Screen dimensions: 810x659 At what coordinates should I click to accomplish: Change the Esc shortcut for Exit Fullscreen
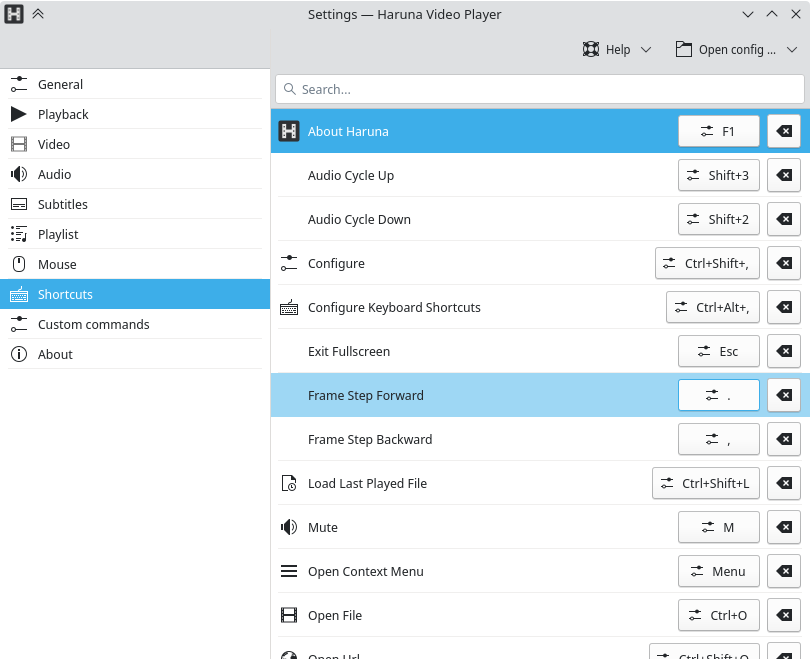(719, 351)
